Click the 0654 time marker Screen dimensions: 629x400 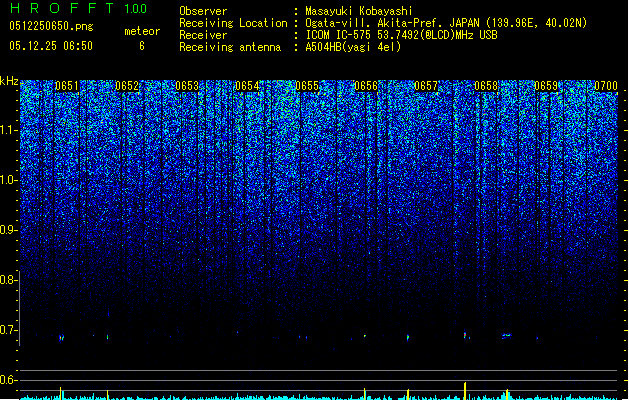(x=247, y=86)
